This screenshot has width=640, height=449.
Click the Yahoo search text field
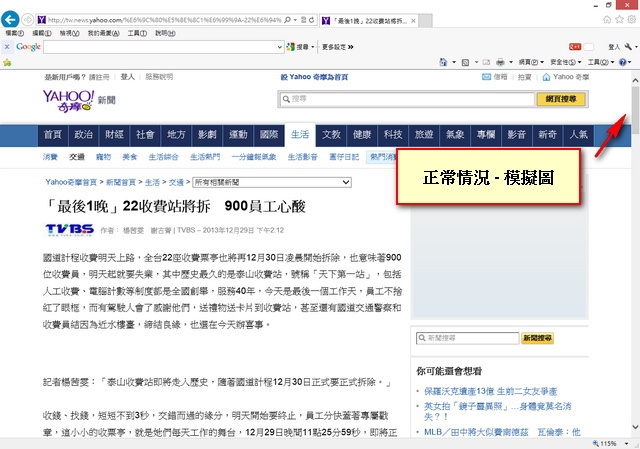[x=400, y=99]
